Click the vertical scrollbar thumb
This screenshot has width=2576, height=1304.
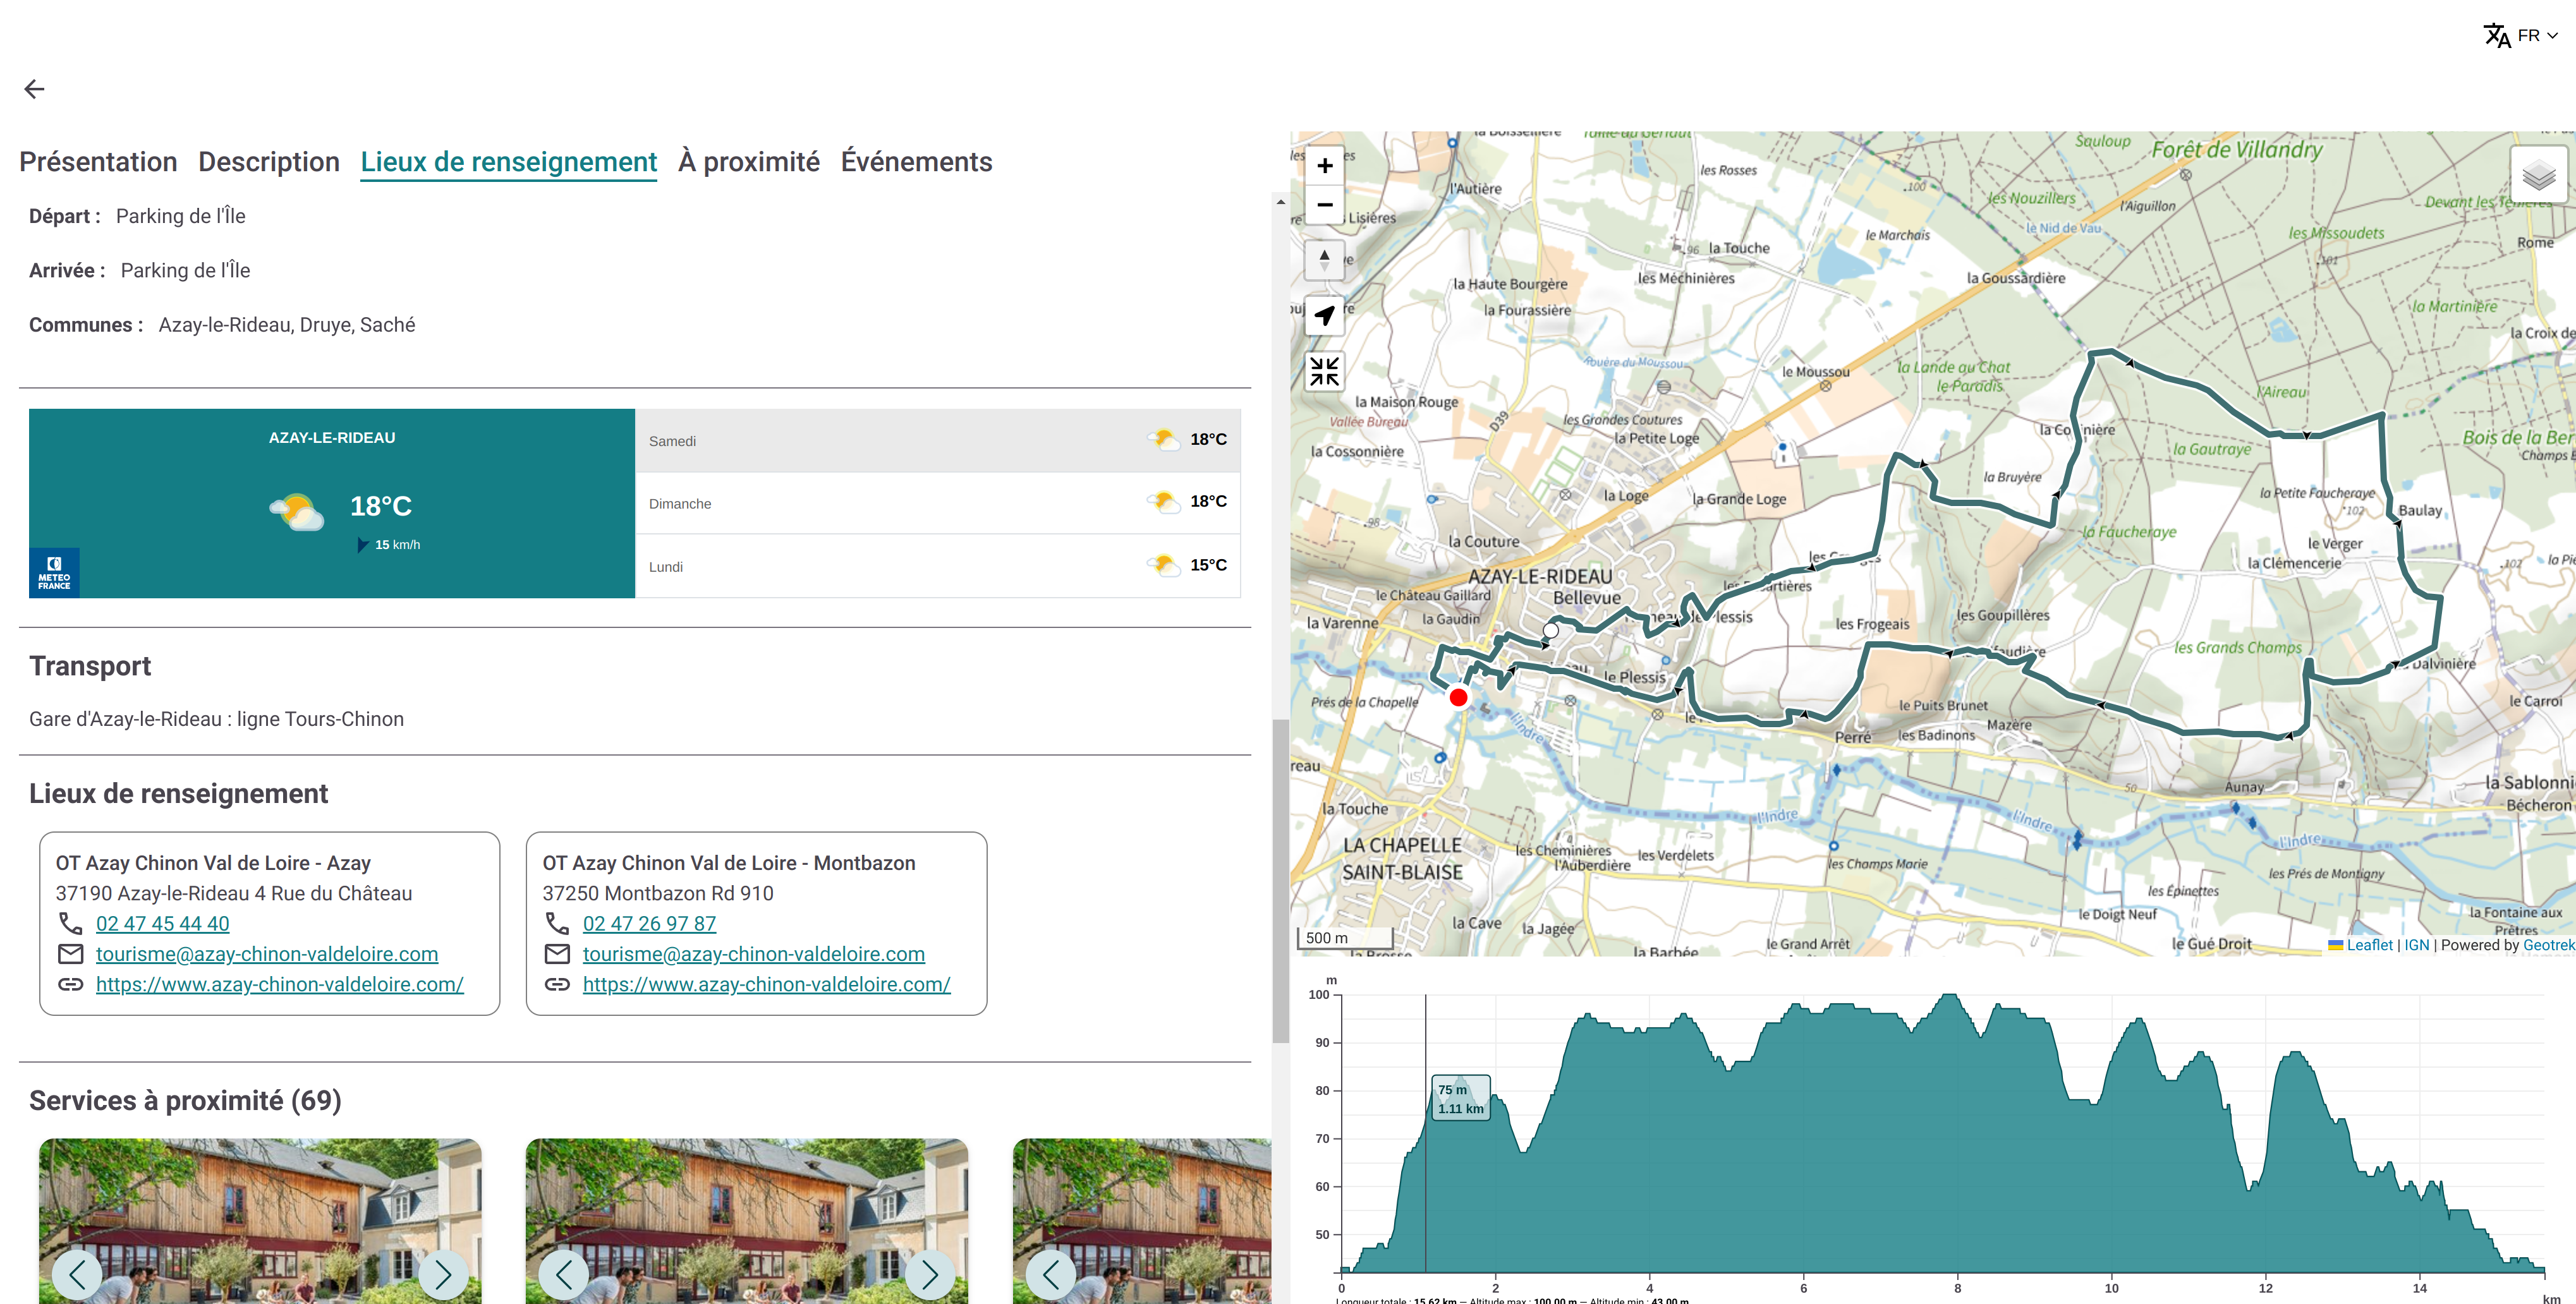(1281, 881)
